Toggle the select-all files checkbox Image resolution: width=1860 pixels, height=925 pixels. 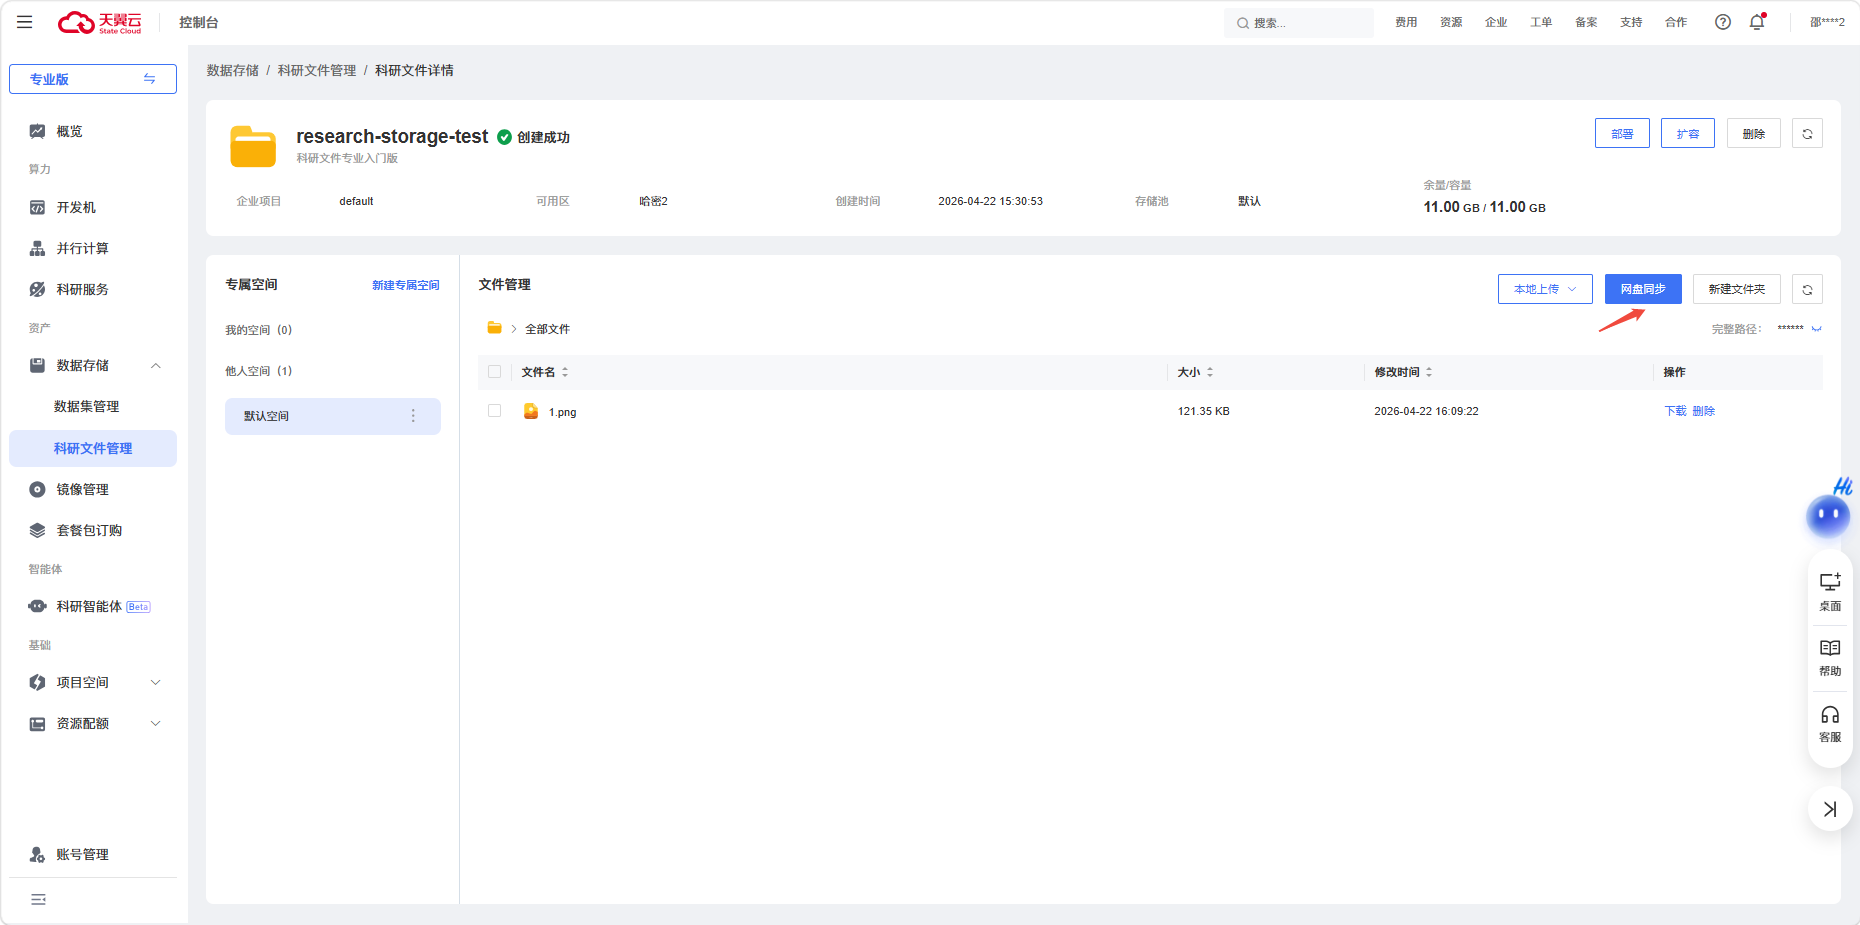pos(494,372)
